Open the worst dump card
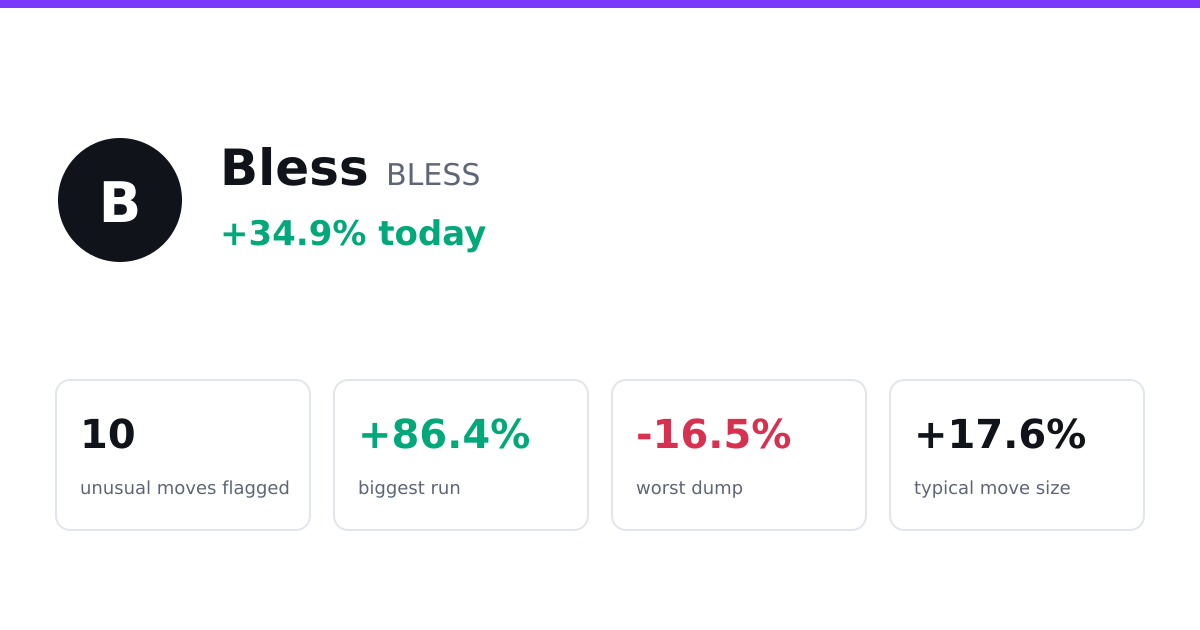The height and width of the screenshot is (630, 1200). pyautogui.click(x=739, y=455)
